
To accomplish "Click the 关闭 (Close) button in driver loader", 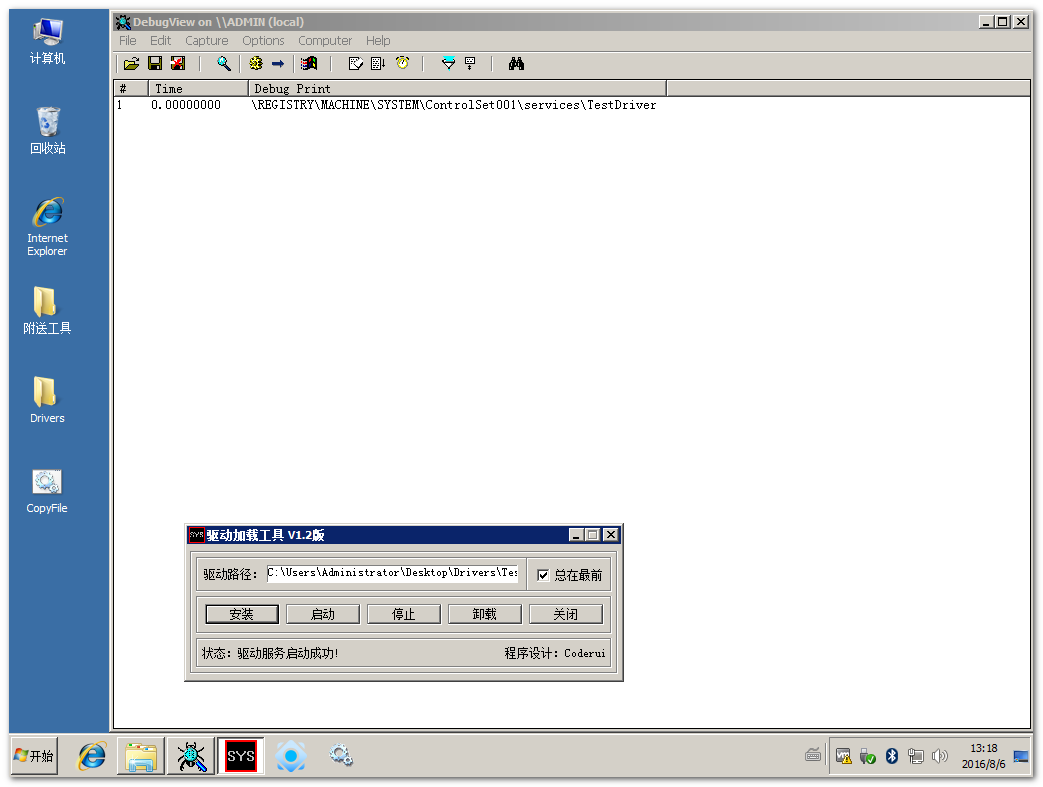I will [566, 614].
